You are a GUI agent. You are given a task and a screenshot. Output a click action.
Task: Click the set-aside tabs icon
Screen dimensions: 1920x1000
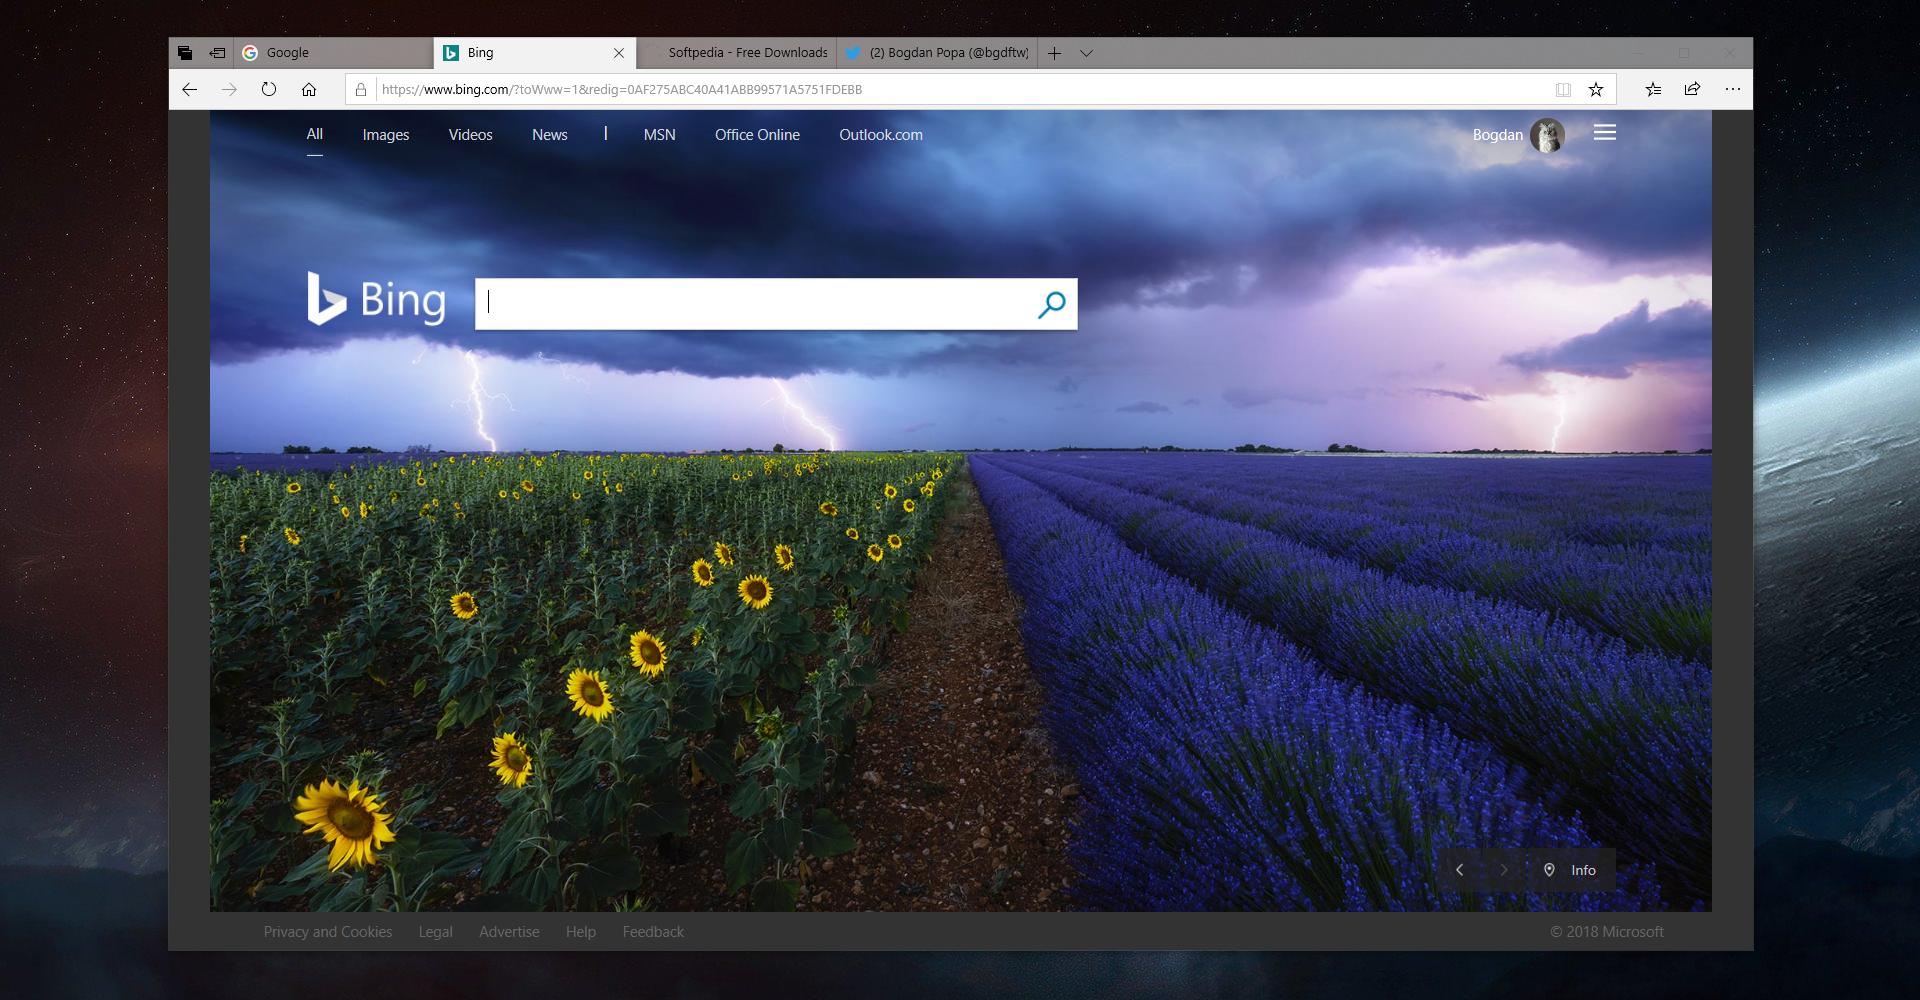tap(184, 52)
